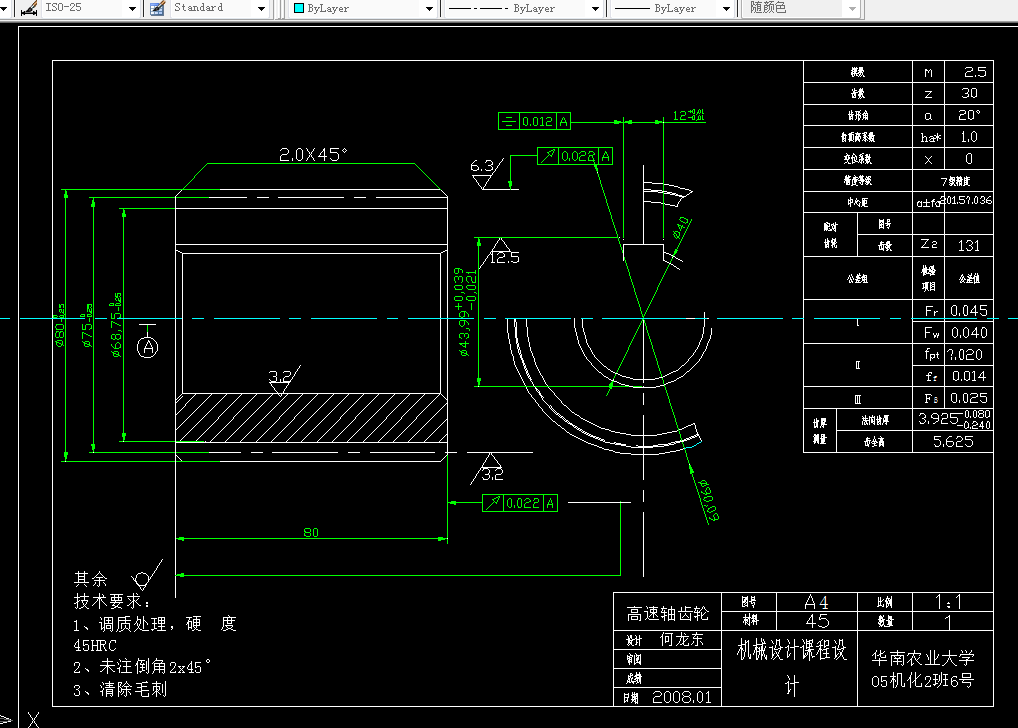This screenshot has width=1018, height=728.
Task: Click the UCS X axis icon
Action: pyautogui.click(x=33, y=720)
